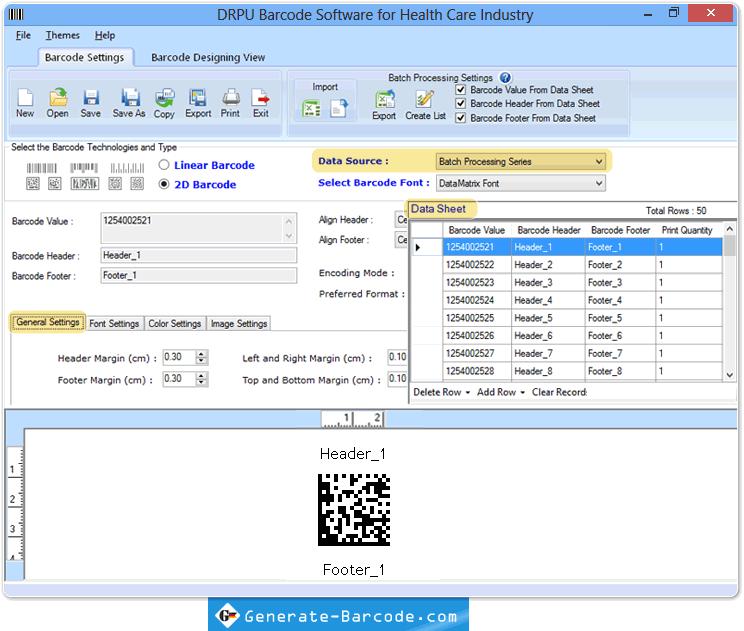Select the General Settings tab
The height and width of the screenshot is (631, 744).
[x=47, y=322]
